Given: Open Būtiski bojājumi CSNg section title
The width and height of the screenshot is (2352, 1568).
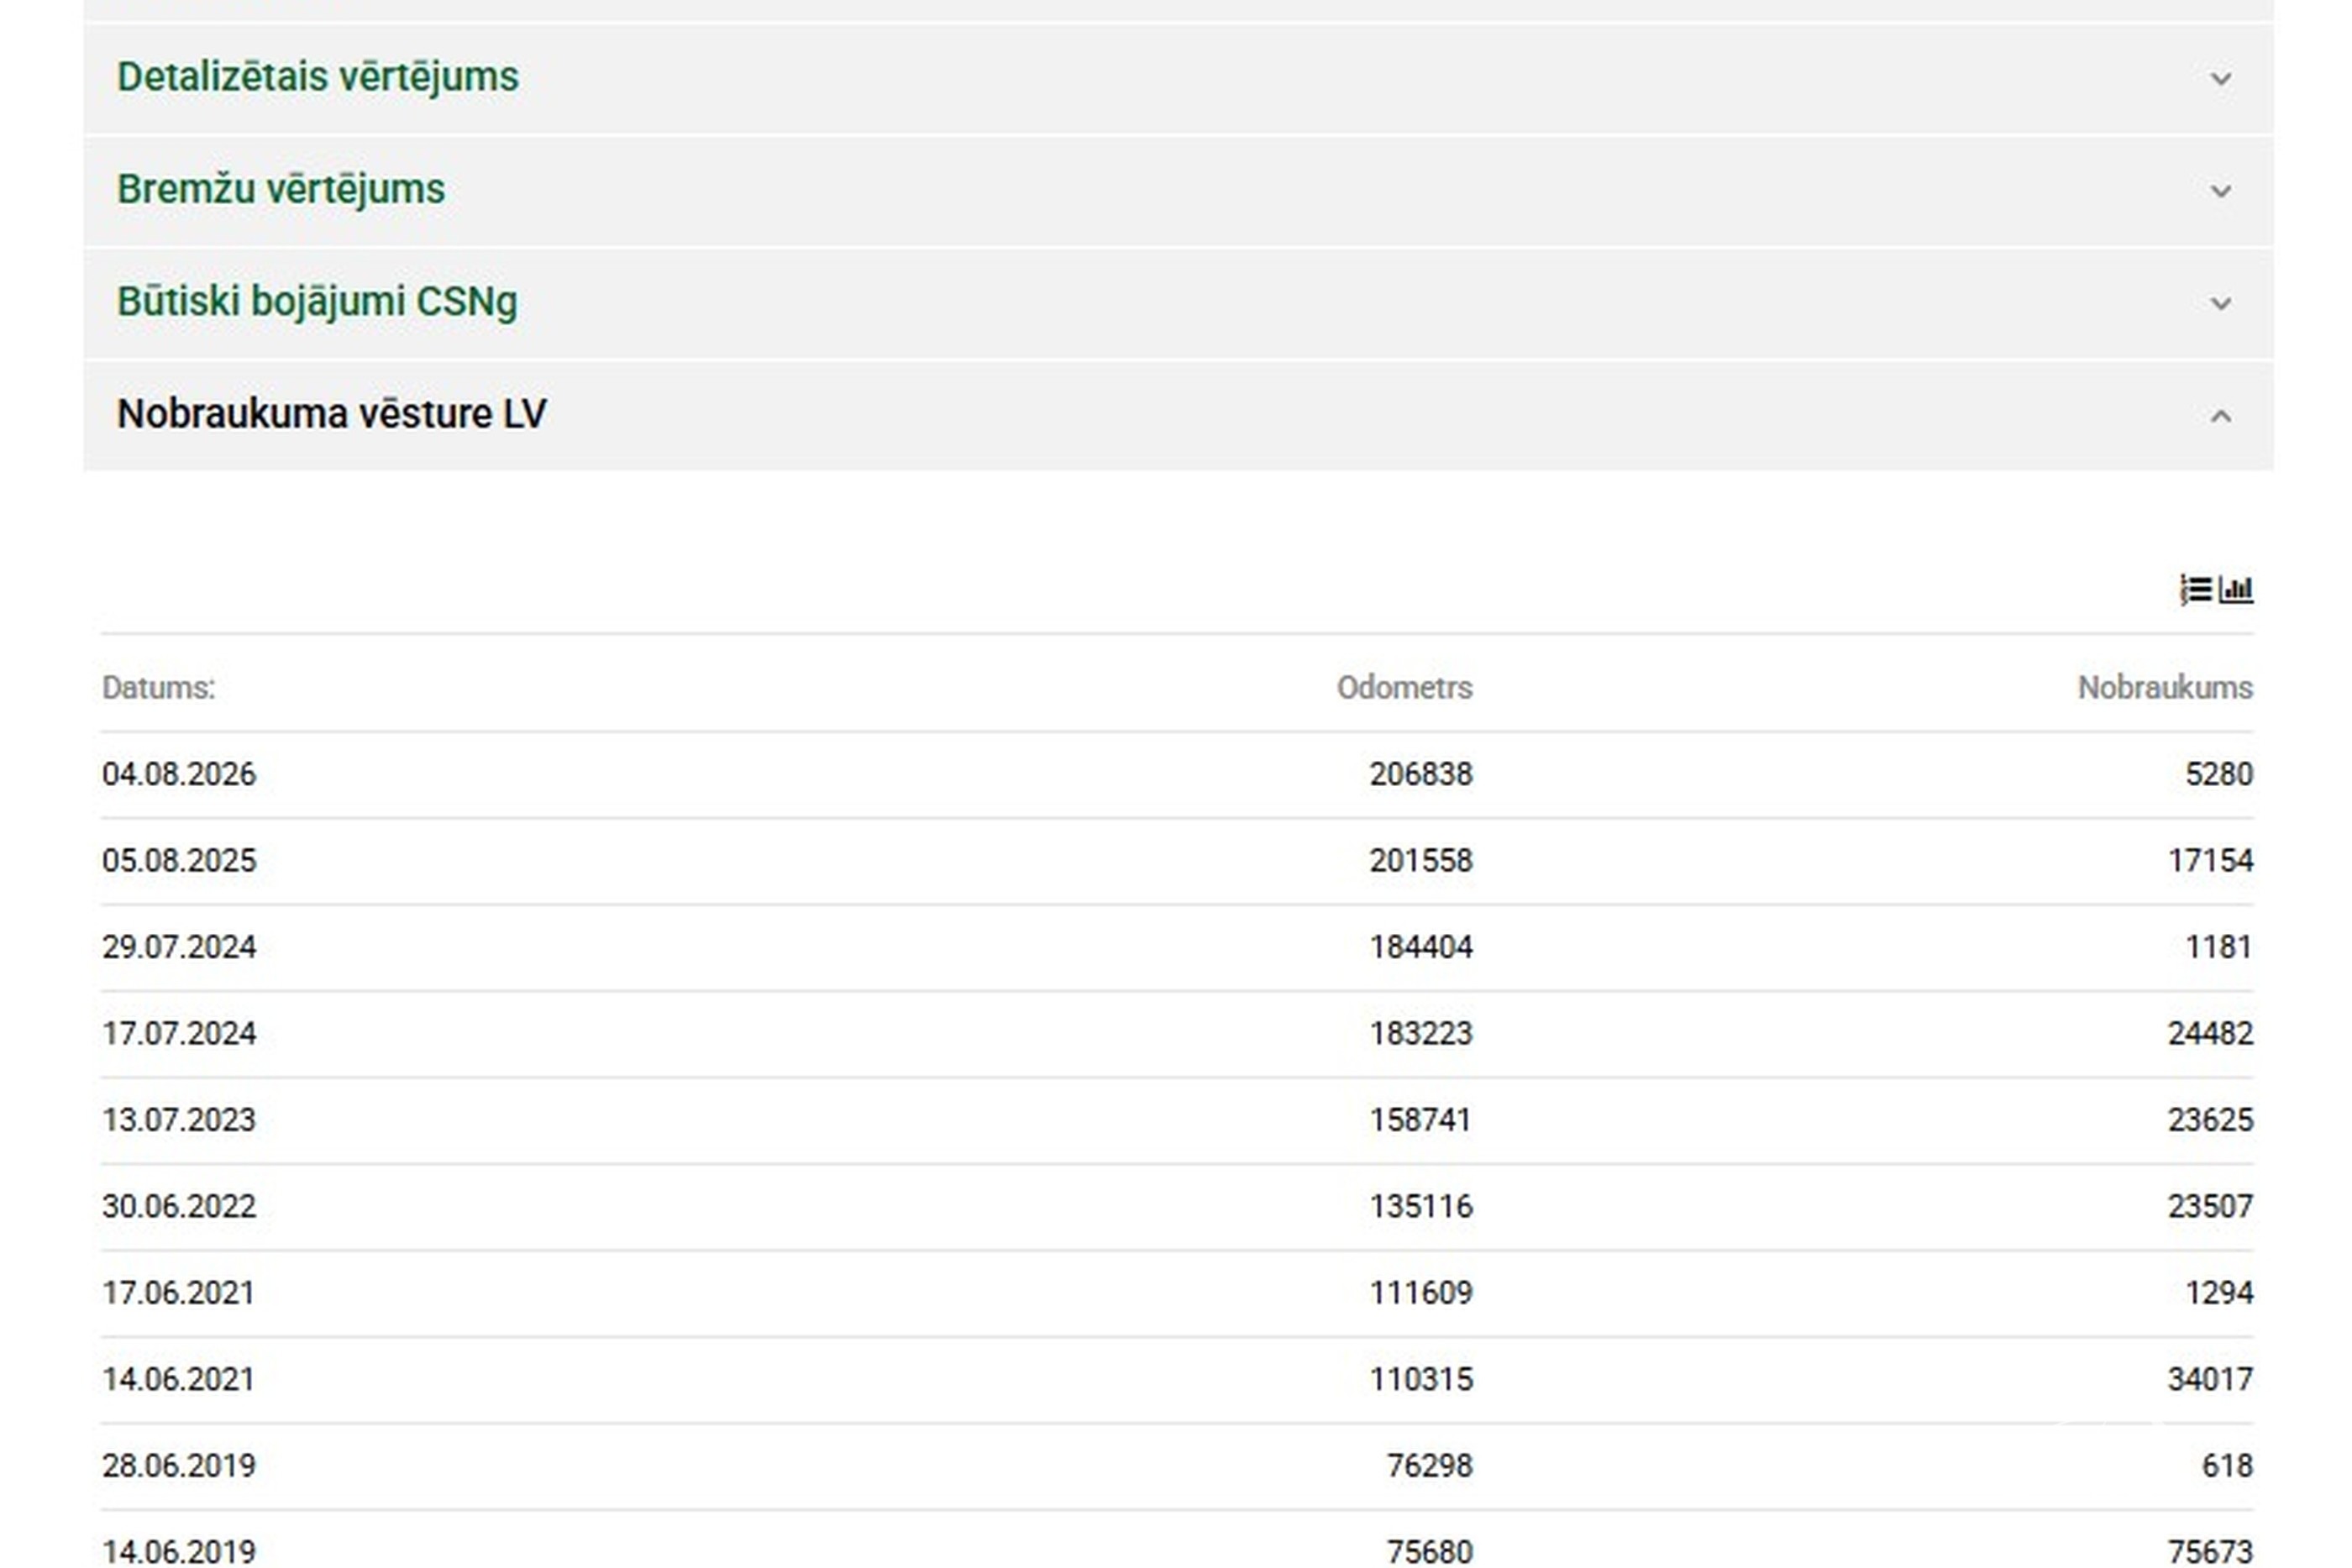Looking at the screenshot, I should click(317, 301).
